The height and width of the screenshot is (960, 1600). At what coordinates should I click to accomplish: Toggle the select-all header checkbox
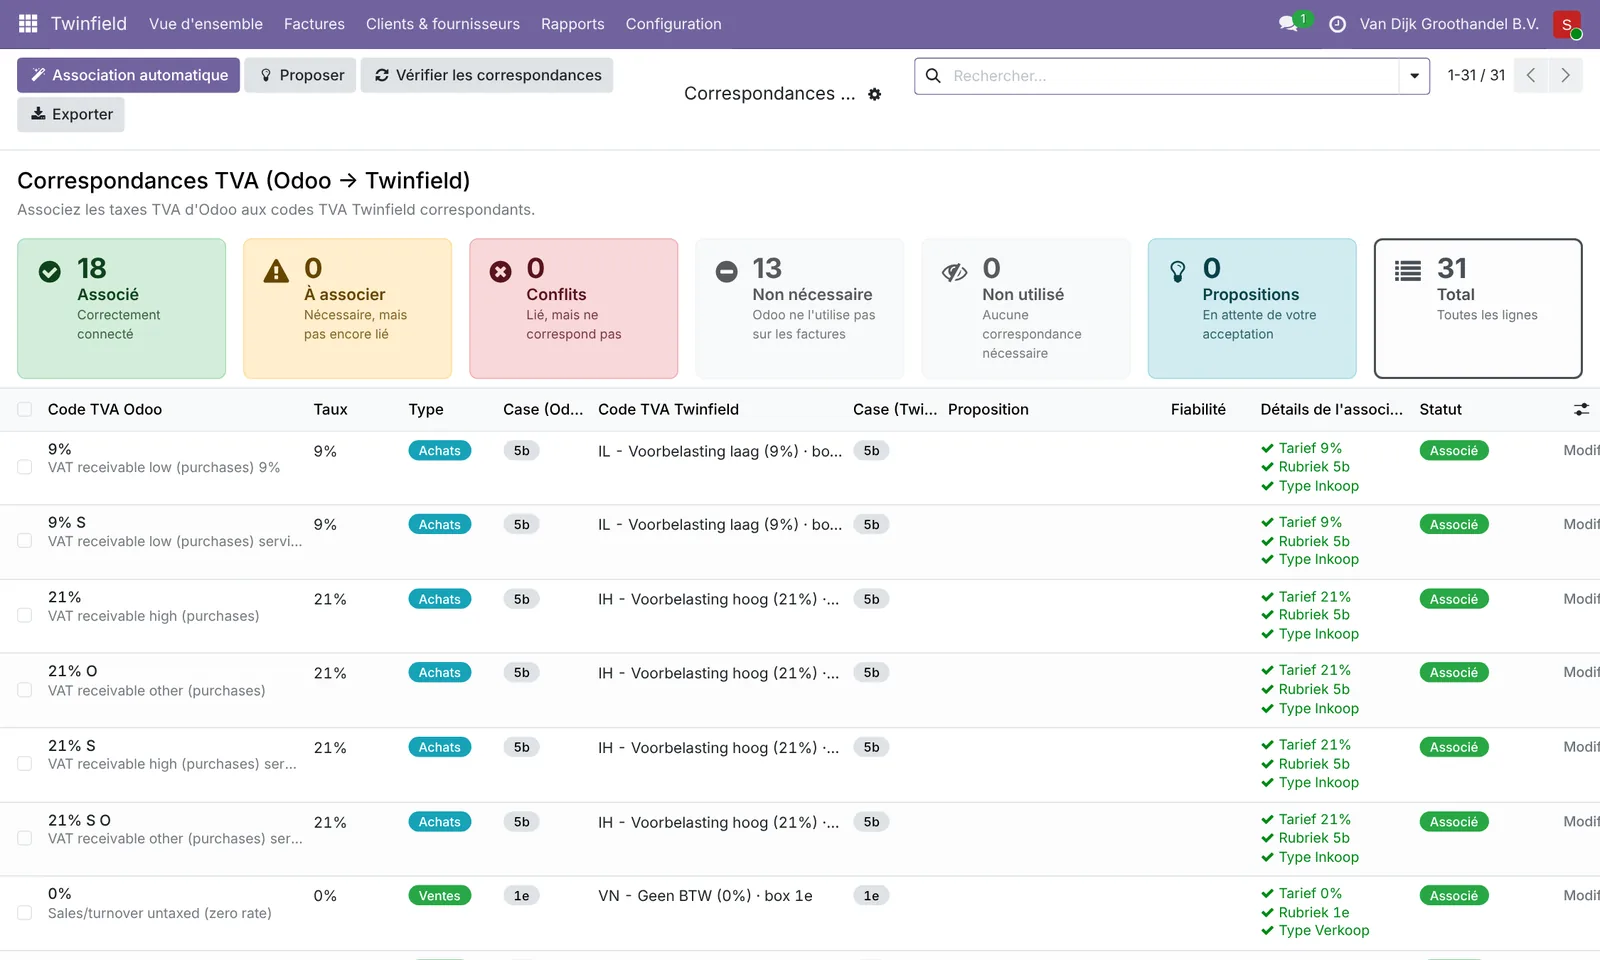click(25, 409)
